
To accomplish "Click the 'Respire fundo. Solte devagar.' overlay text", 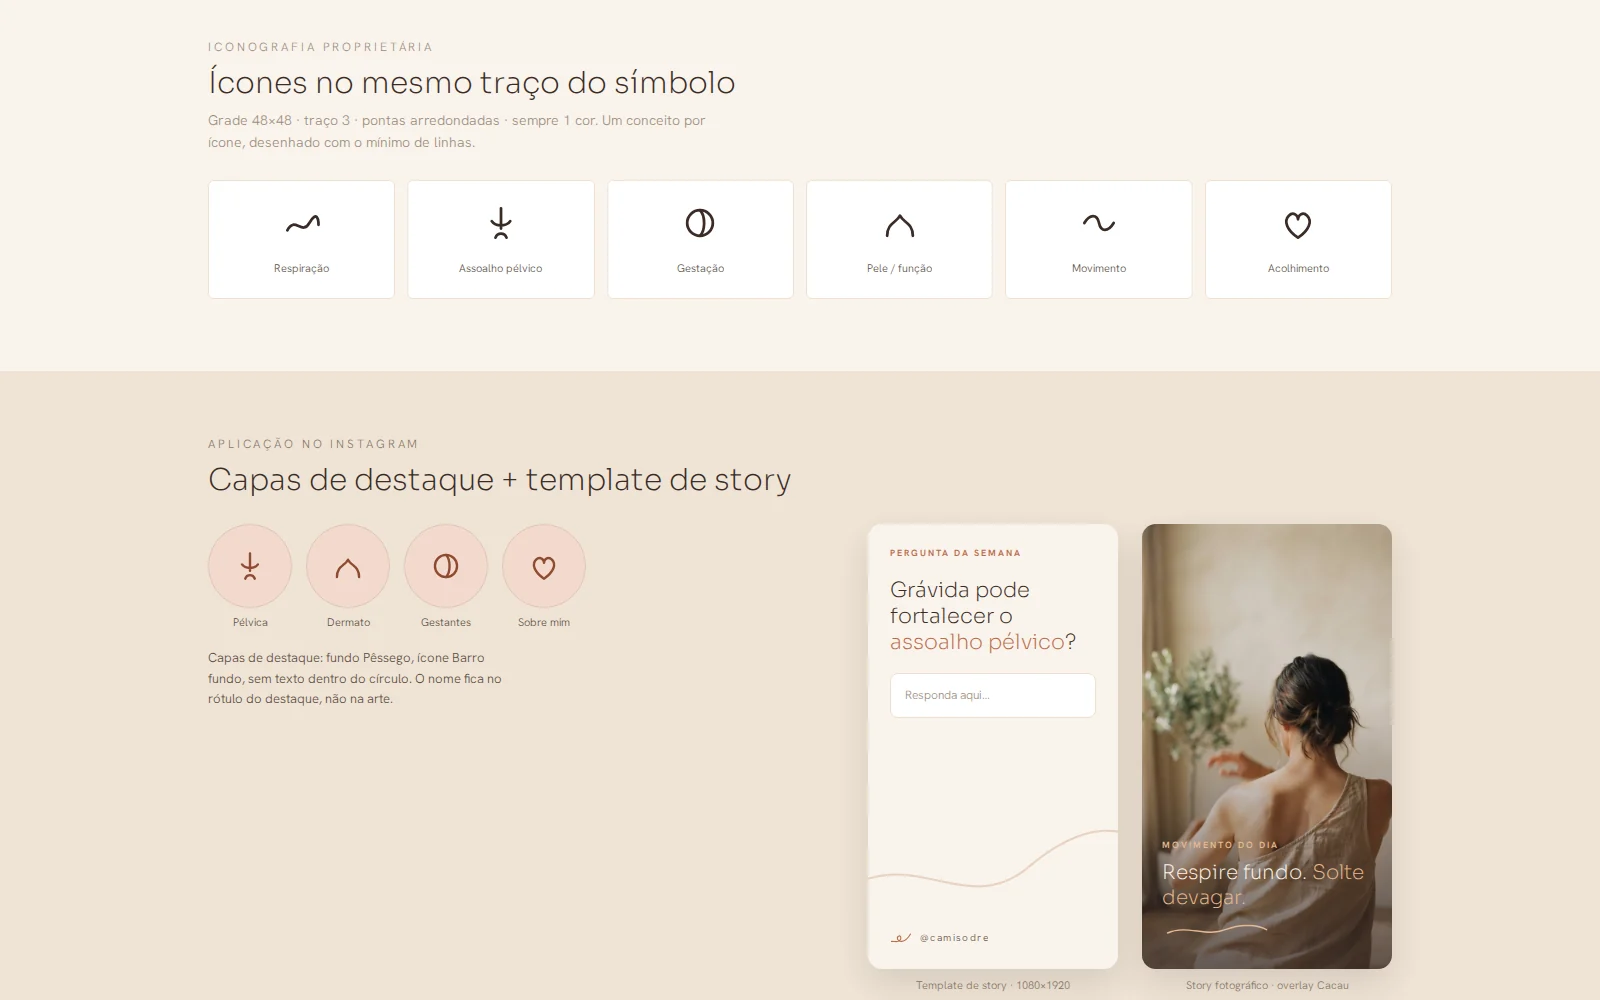I will pos(1263,884).
